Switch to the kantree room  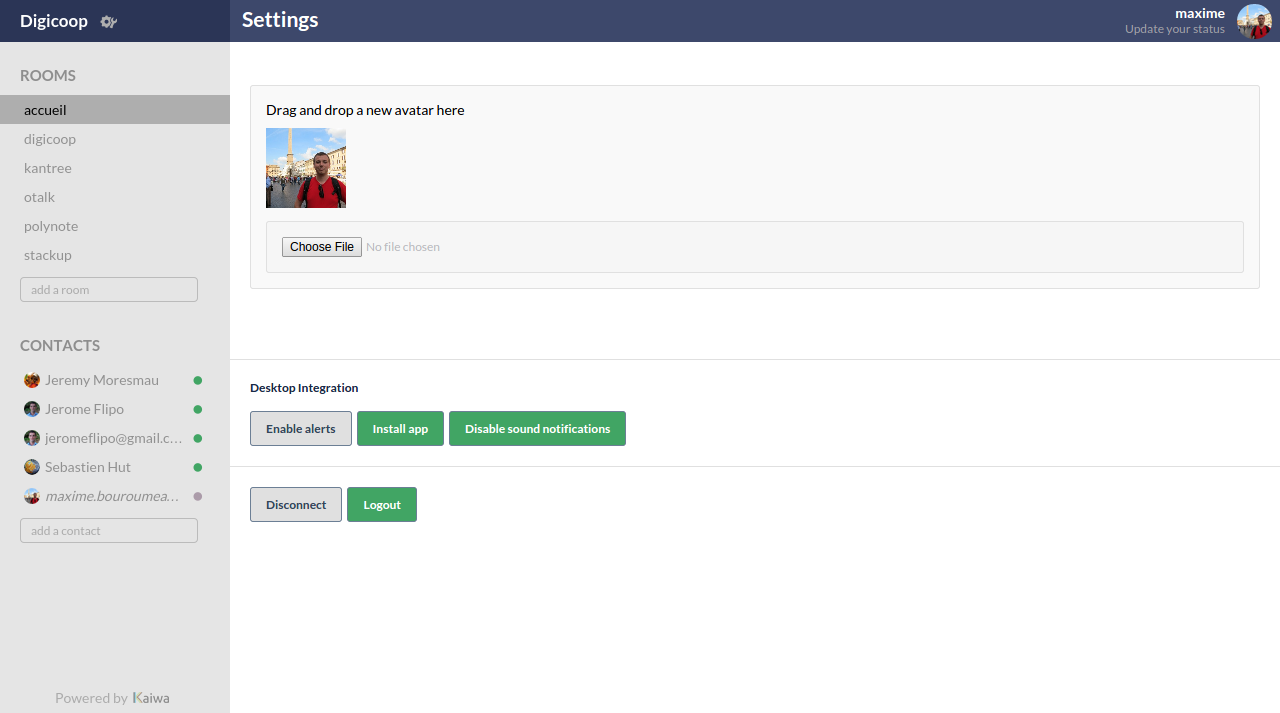(x=115, y=168)
